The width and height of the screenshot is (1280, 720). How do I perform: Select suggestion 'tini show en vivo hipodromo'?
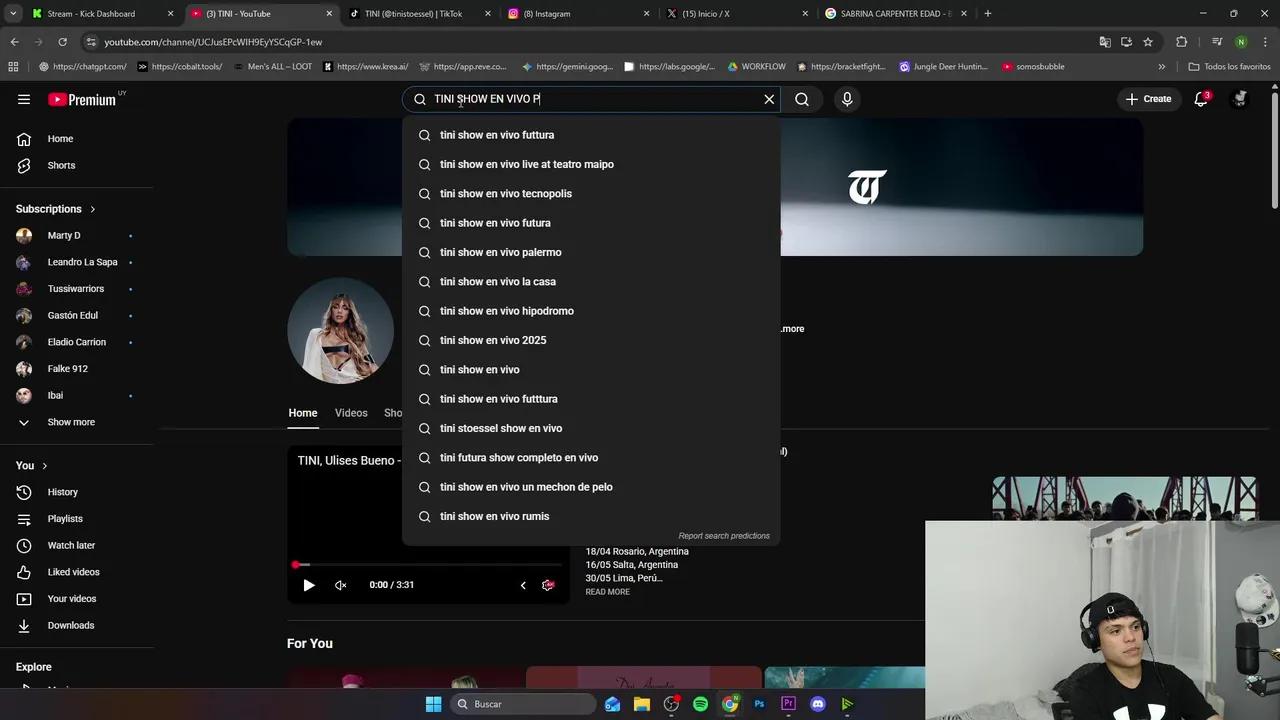point(591,311)
